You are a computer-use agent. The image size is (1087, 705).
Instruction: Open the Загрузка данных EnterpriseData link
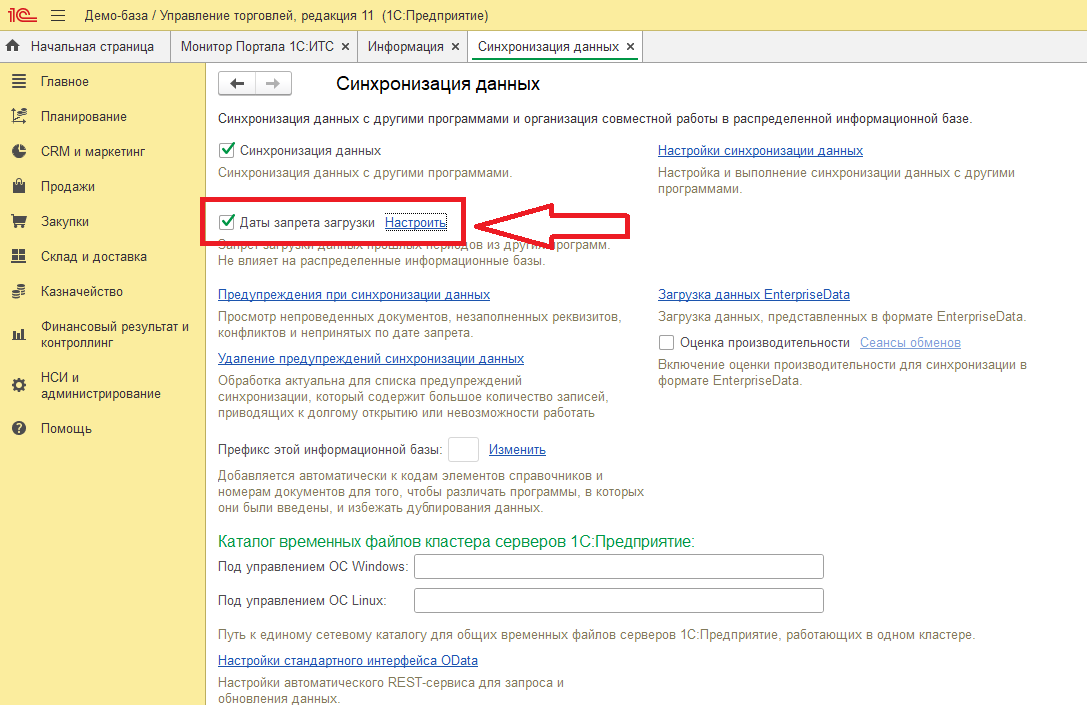point(754,295)
